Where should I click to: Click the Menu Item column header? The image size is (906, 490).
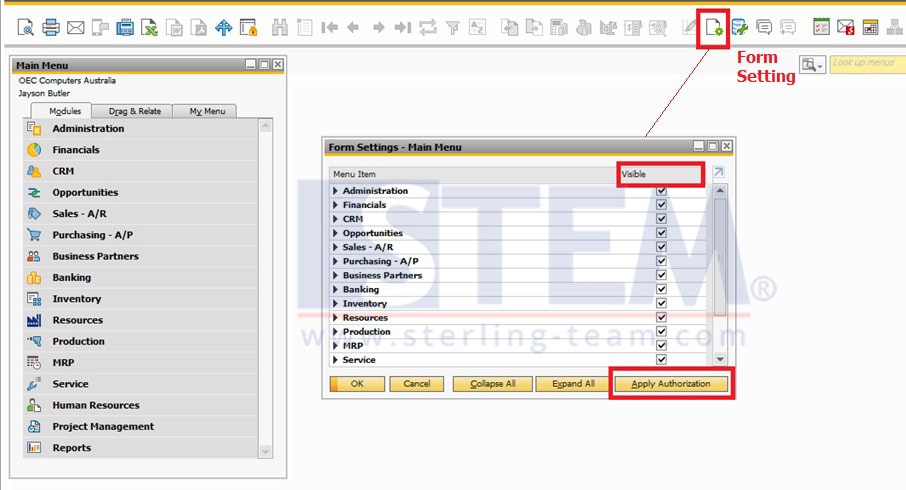click(x=473, y=174)
